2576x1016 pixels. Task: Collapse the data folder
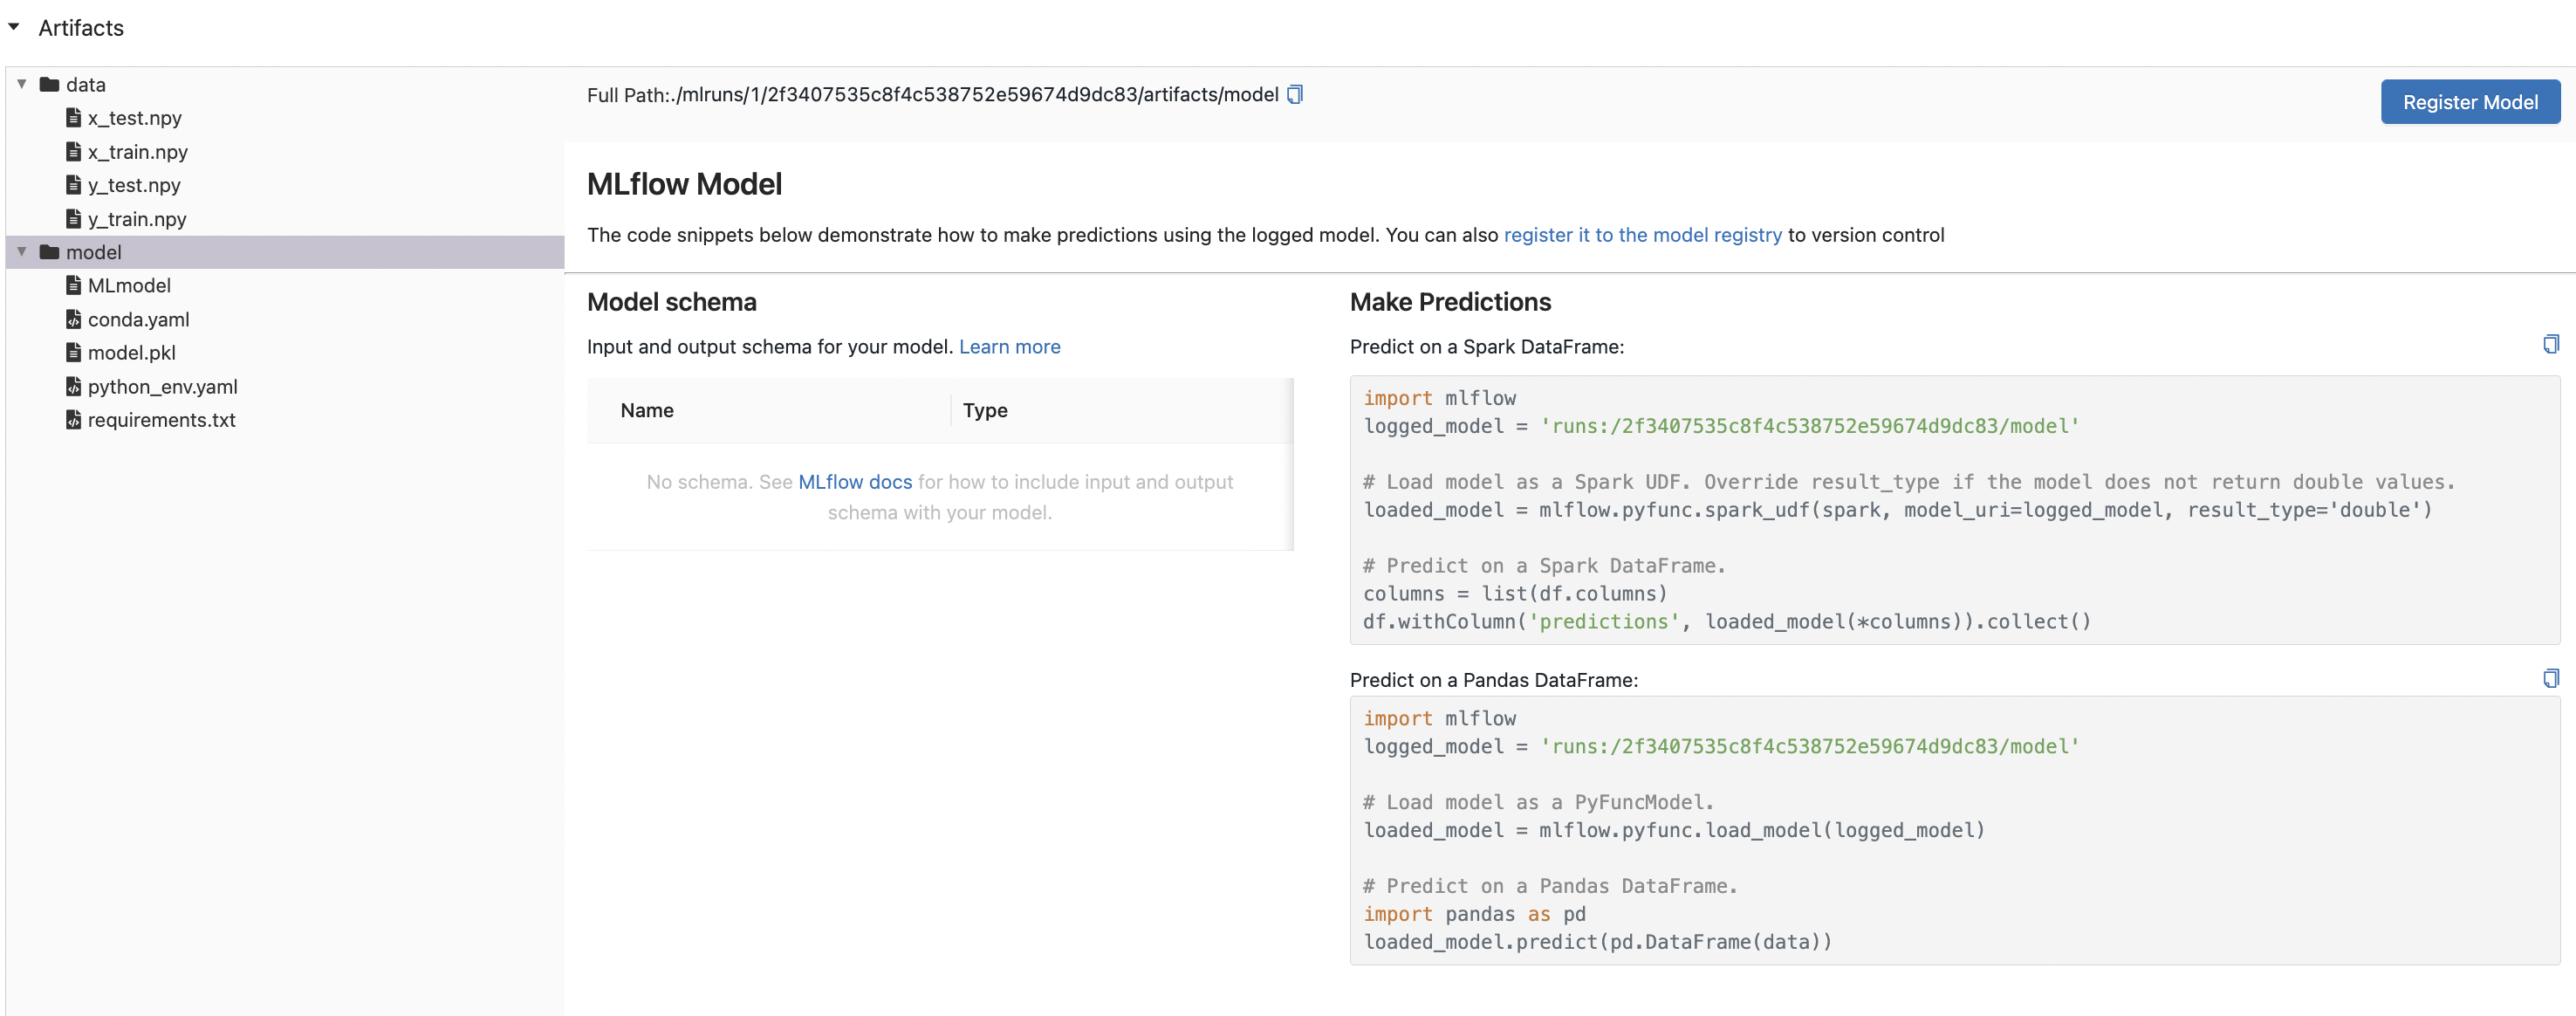point(21,84)
